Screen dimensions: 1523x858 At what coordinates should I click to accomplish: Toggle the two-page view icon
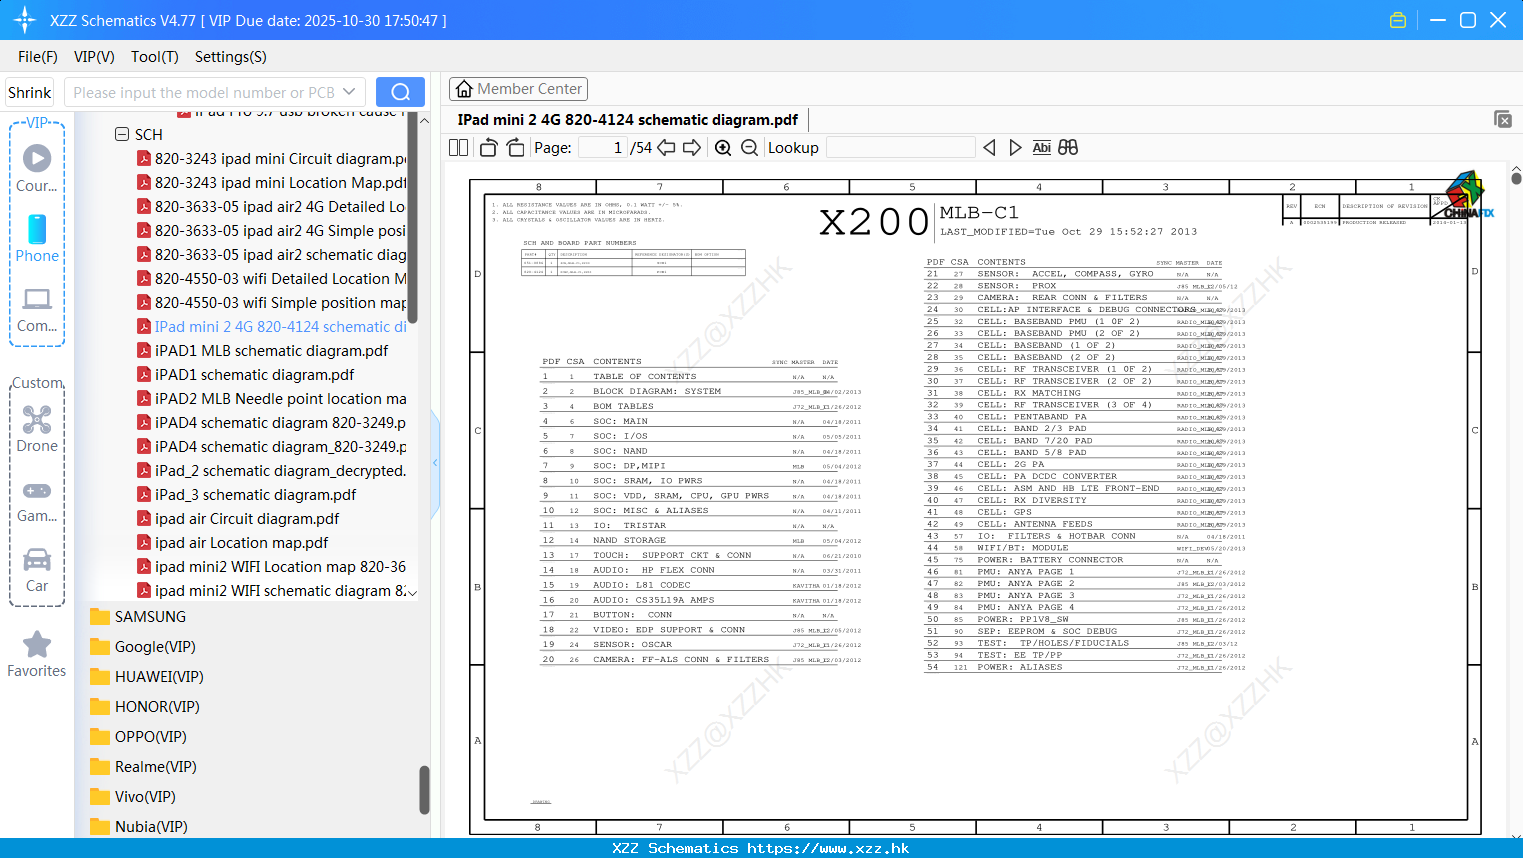point(458,148)
